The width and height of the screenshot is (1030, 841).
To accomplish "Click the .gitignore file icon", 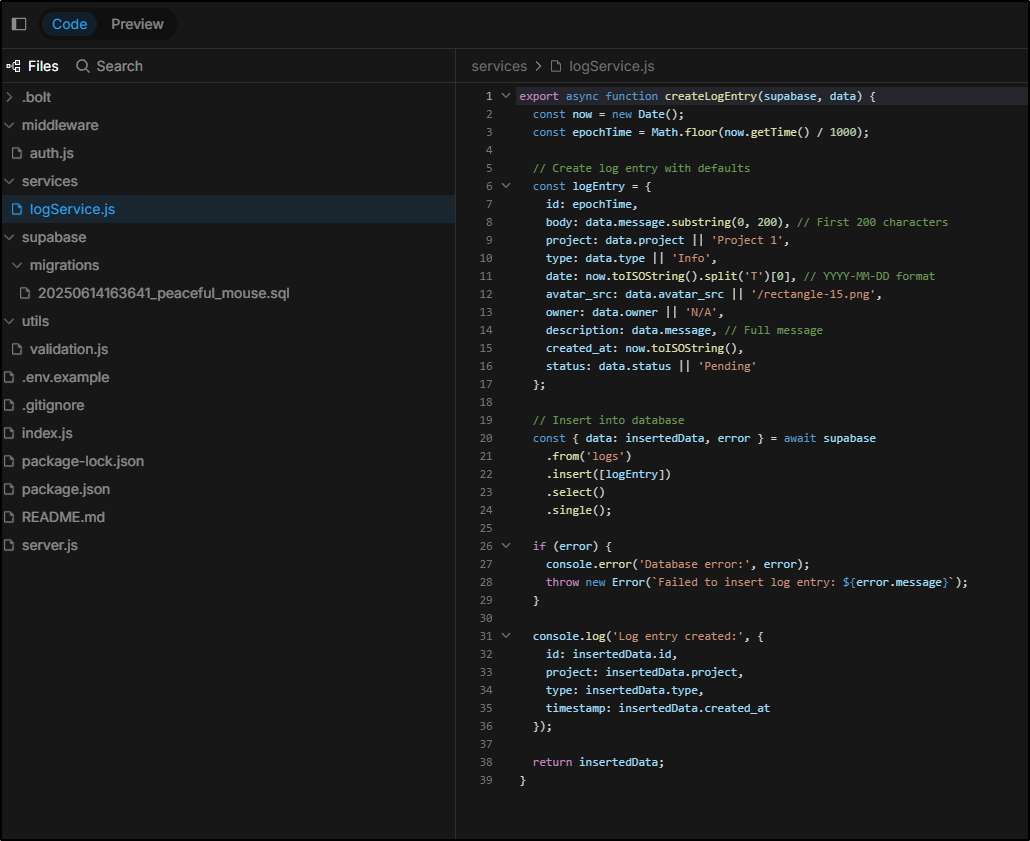I will 9,405.
